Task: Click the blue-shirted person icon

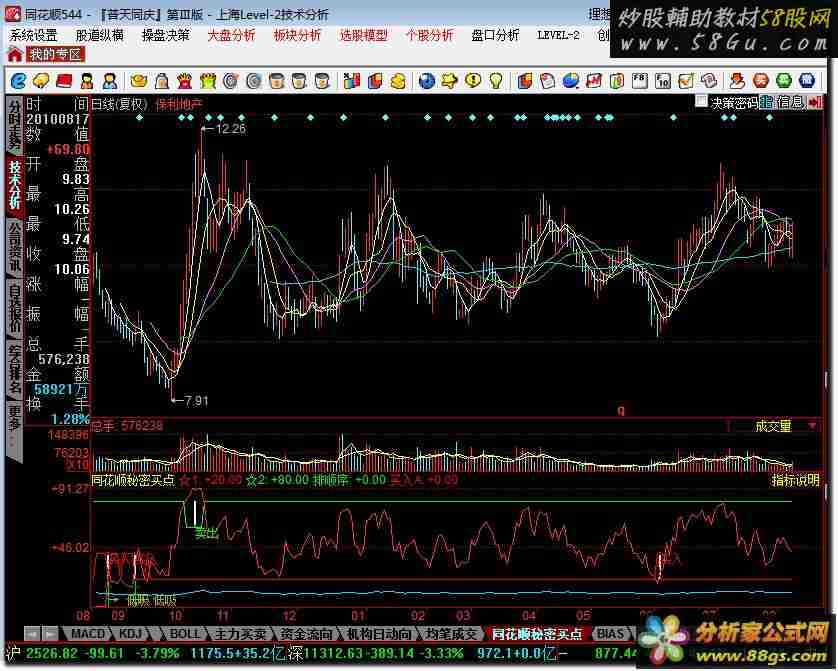Action: click(x=110, y=81)
